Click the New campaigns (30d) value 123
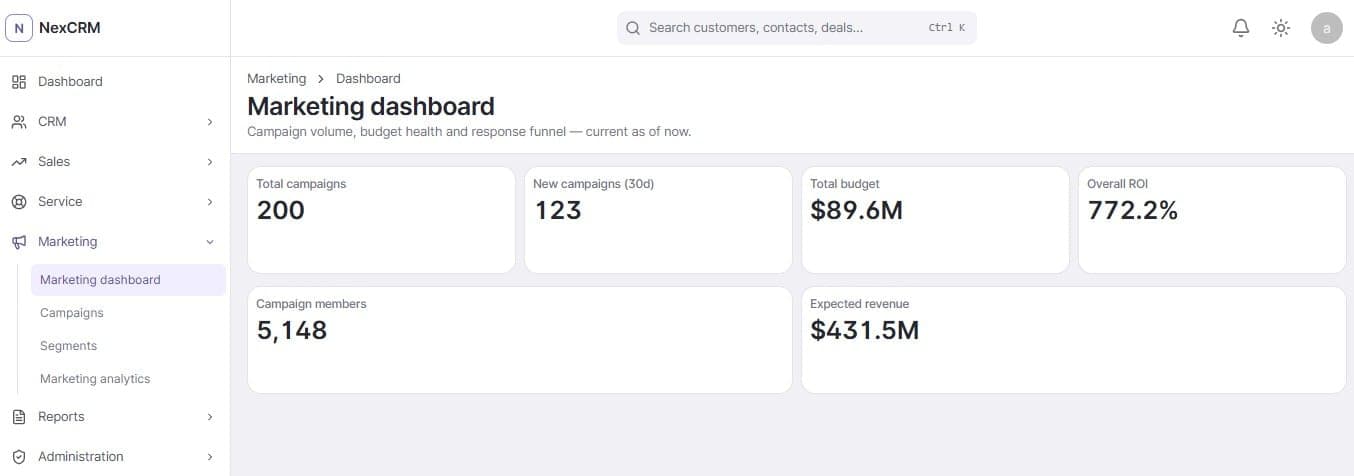 click(x=558, y=210)
